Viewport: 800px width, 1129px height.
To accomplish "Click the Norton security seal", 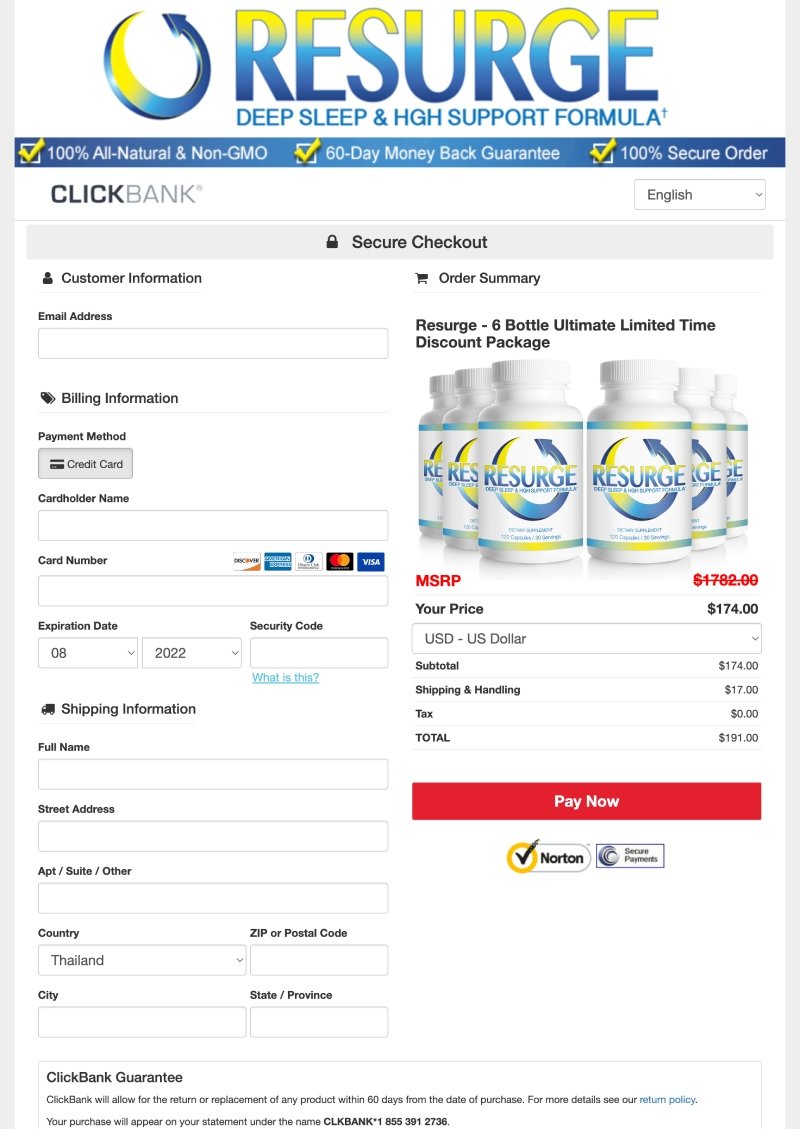I will pos(548,856).
